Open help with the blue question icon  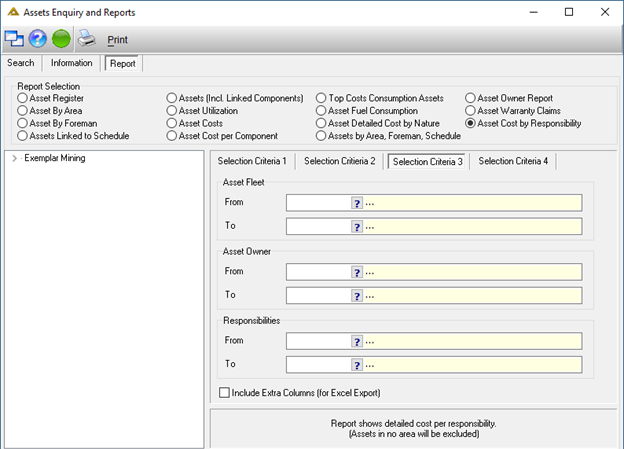(37, 39)
